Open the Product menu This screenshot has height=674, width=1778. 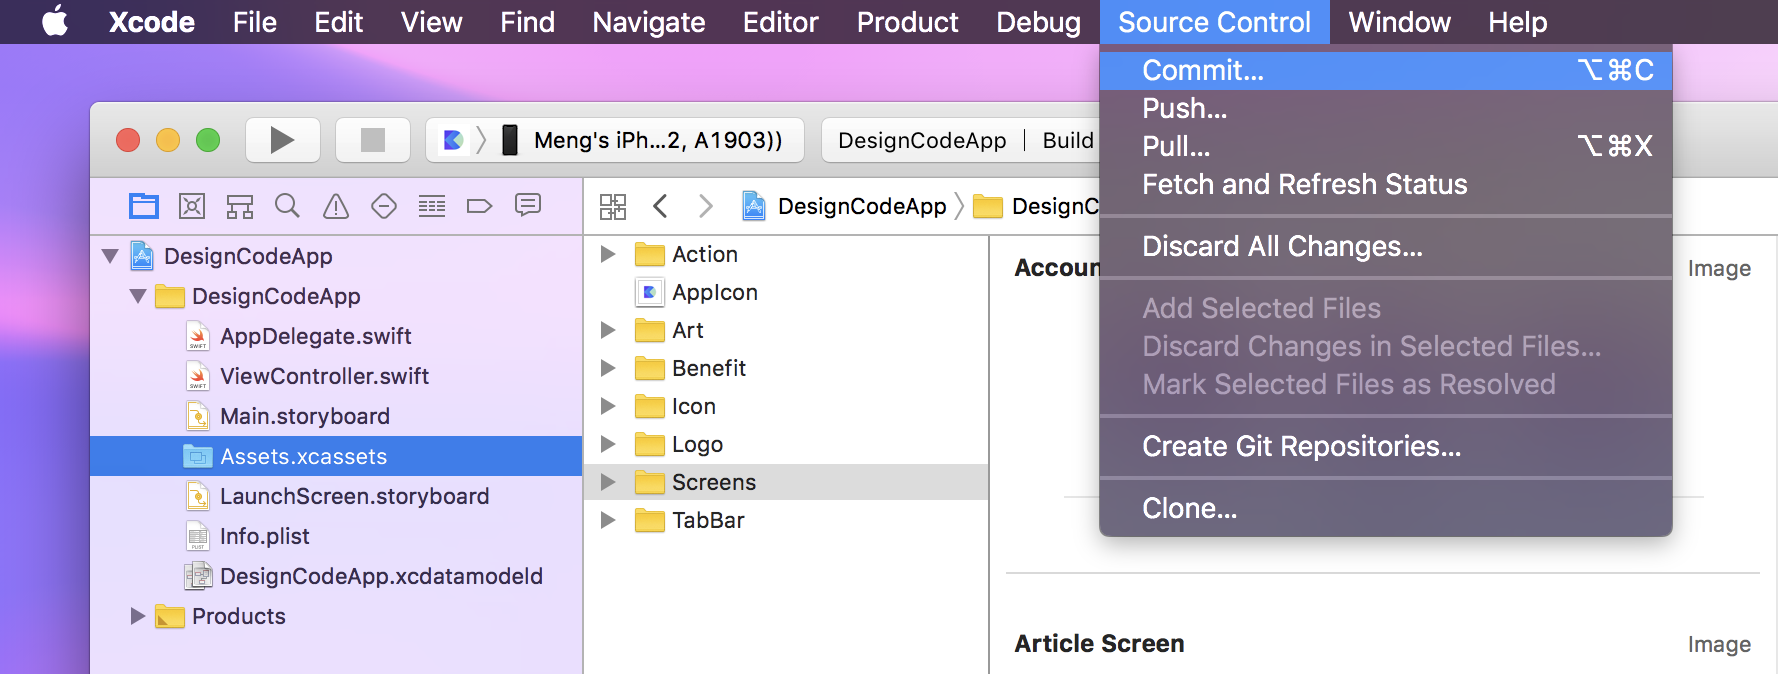(907, 22)
